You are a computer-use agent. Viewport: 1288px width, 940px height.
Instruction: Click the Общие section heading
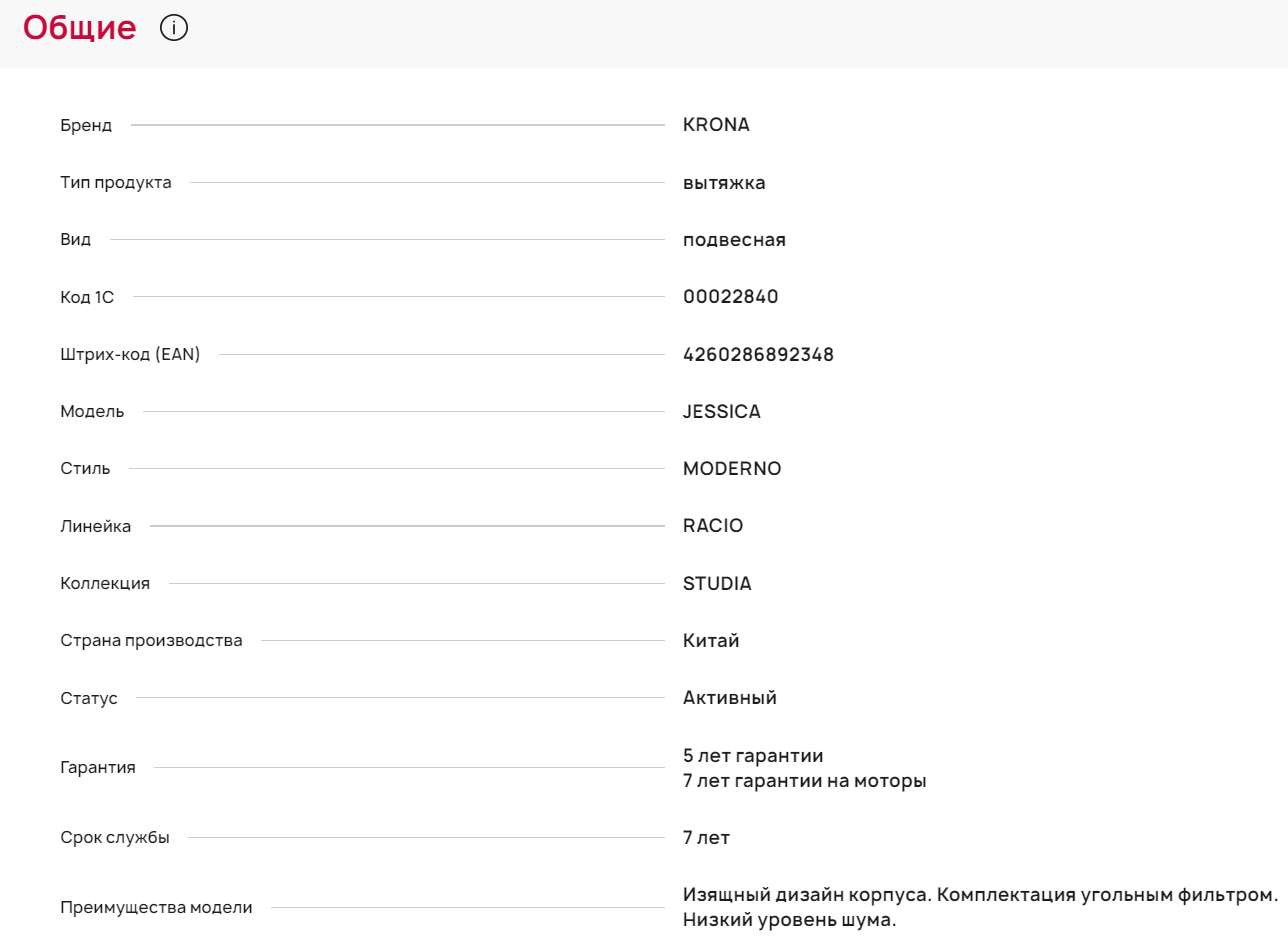click(x=80, y=28)
